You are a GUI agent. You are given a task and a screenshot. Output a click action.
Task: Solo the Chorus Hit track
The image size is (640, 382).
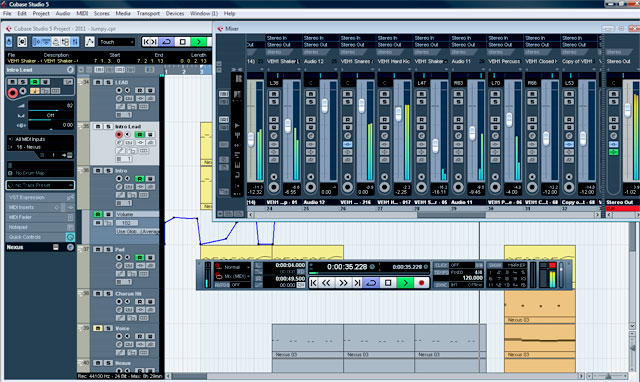(108, 293)
